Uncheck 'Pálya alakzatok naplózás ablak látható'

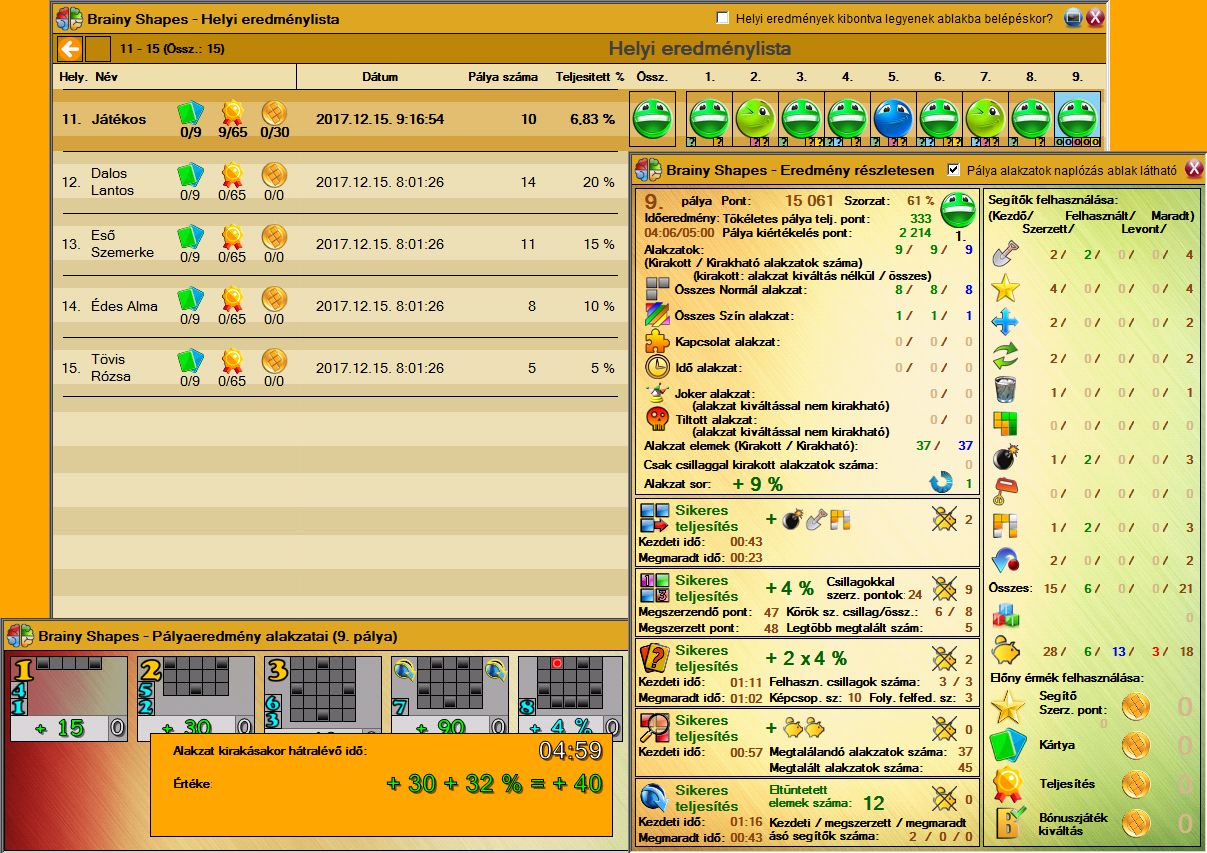(953, 170)
